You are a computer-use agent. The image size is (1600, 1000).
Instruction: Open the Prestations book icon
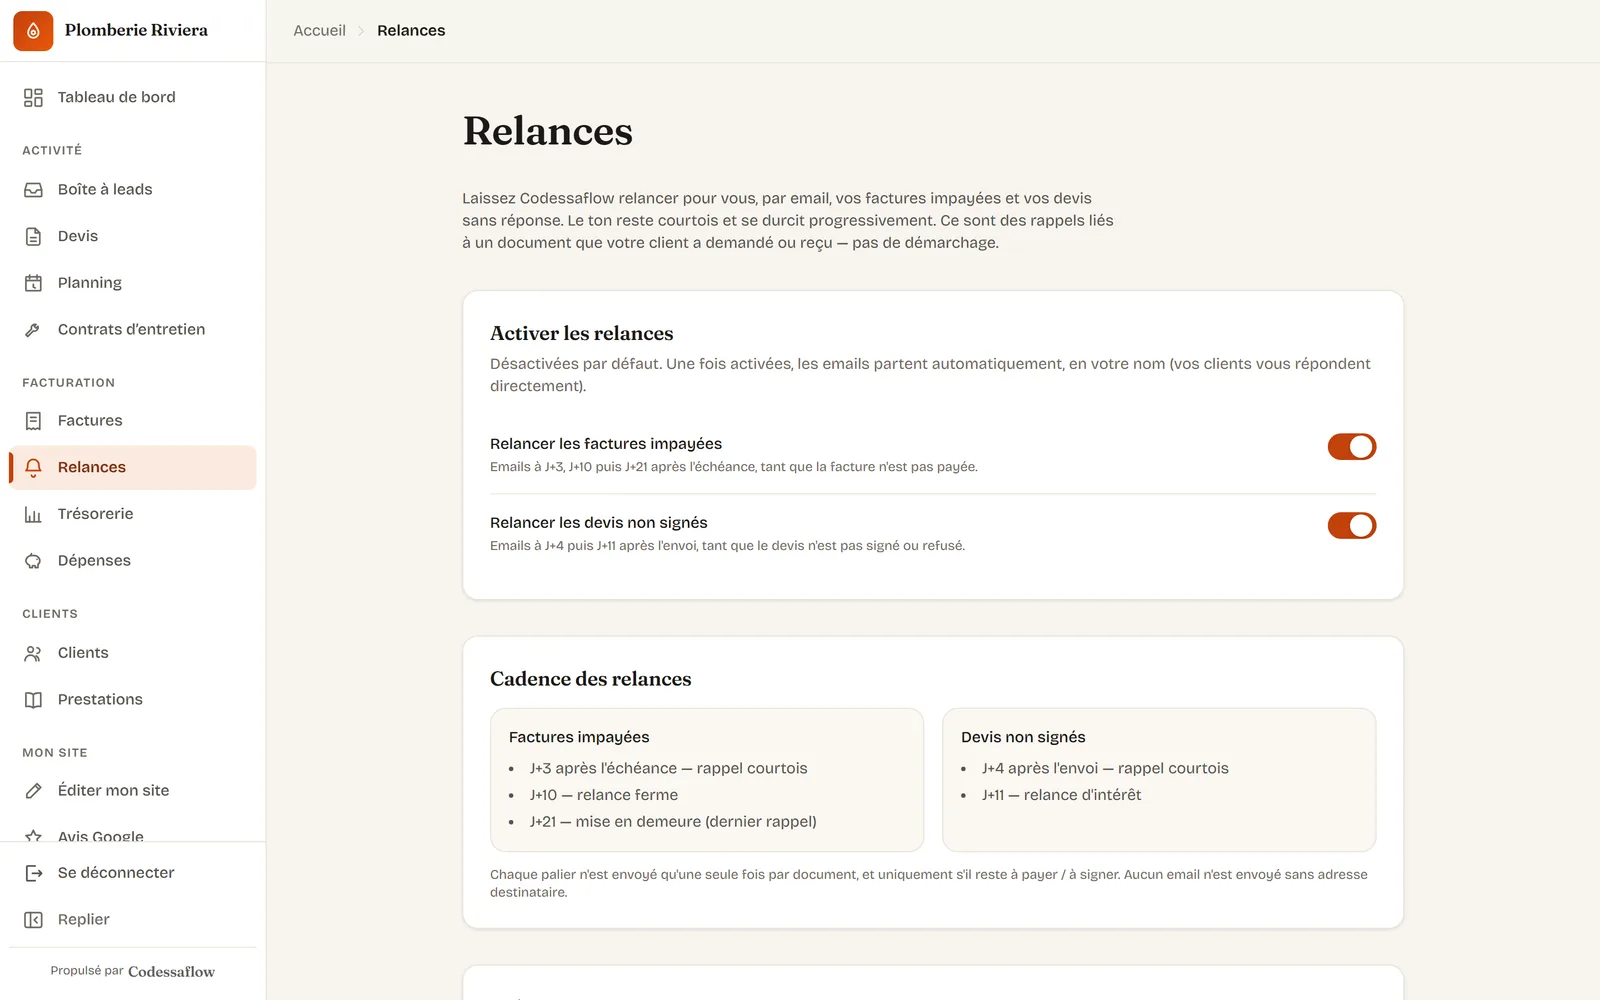tap(33, 700)
